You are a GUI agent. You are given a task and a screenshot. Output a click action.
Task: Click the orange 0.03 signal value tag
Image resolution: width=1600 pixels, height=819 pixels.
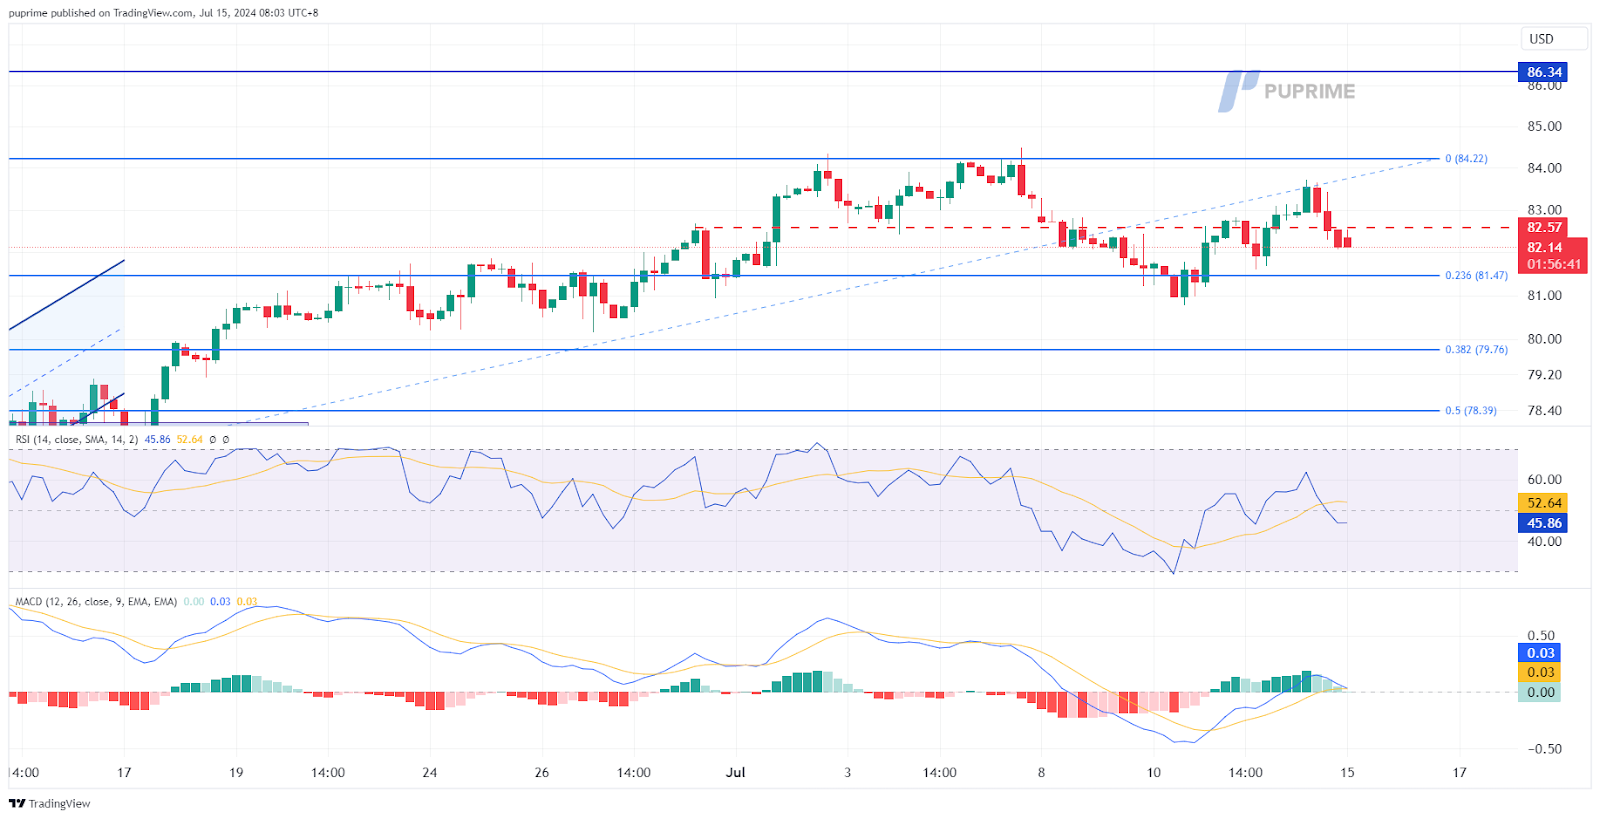coord(1540,672)
